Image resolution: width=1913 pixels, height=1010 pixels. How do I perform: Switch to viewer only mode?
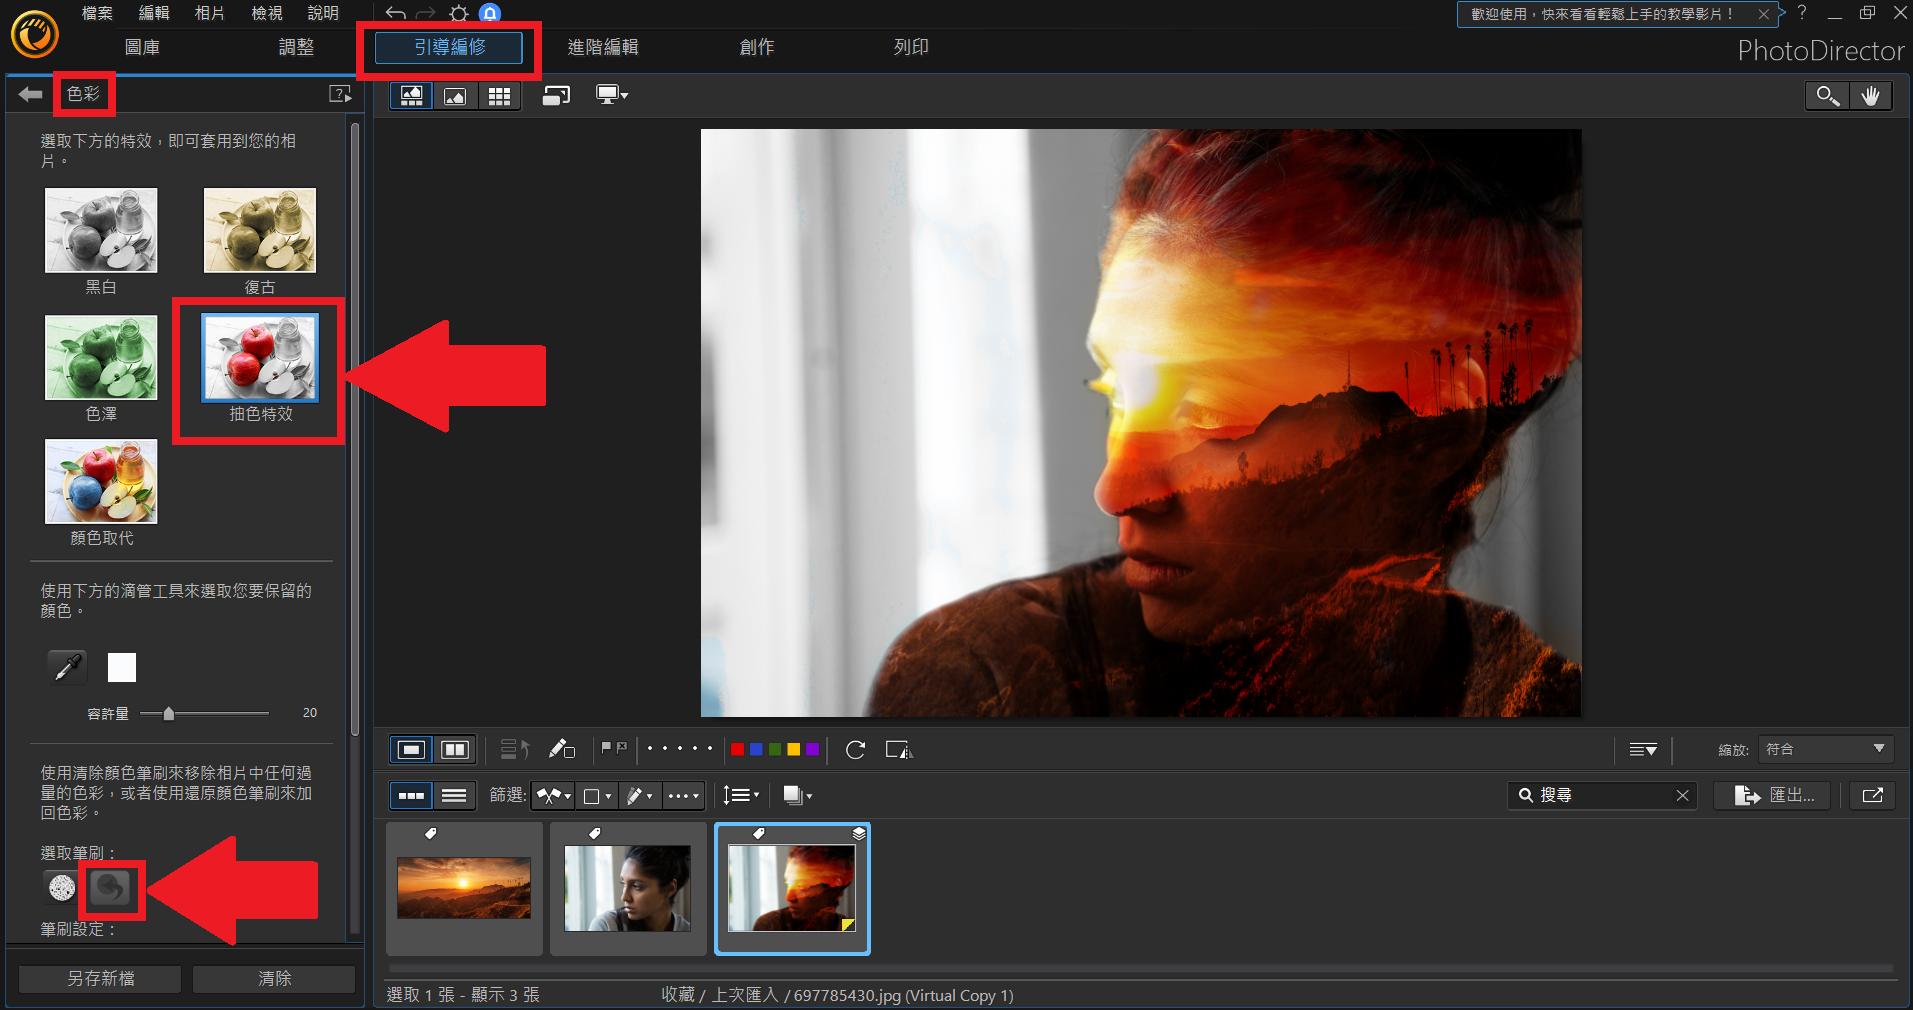coord(455,95)
